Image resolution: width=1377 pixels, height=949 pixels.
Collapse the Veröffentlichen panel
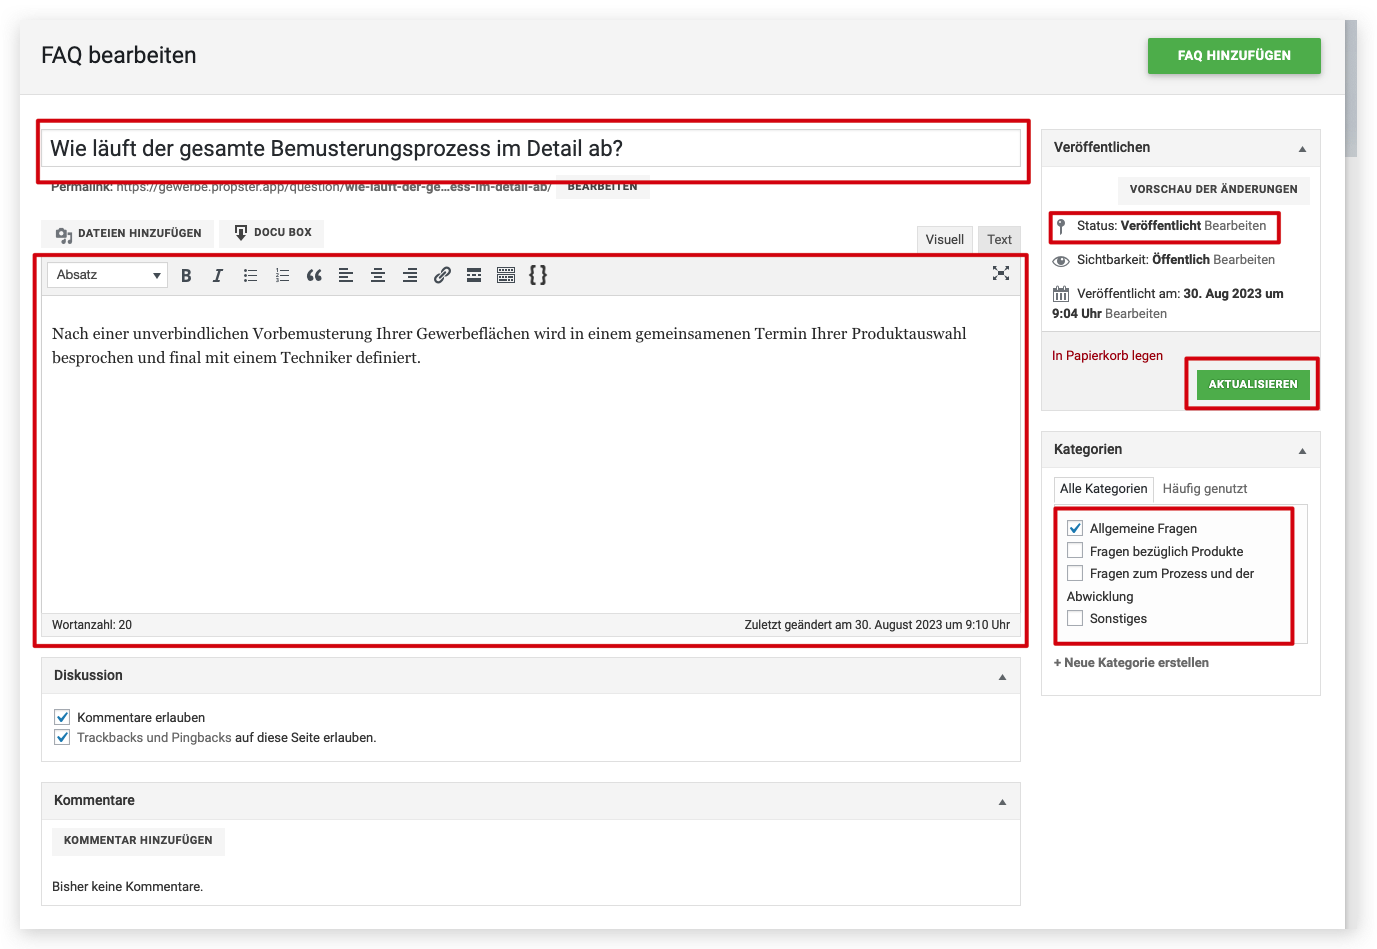(x=1302, y=148)
